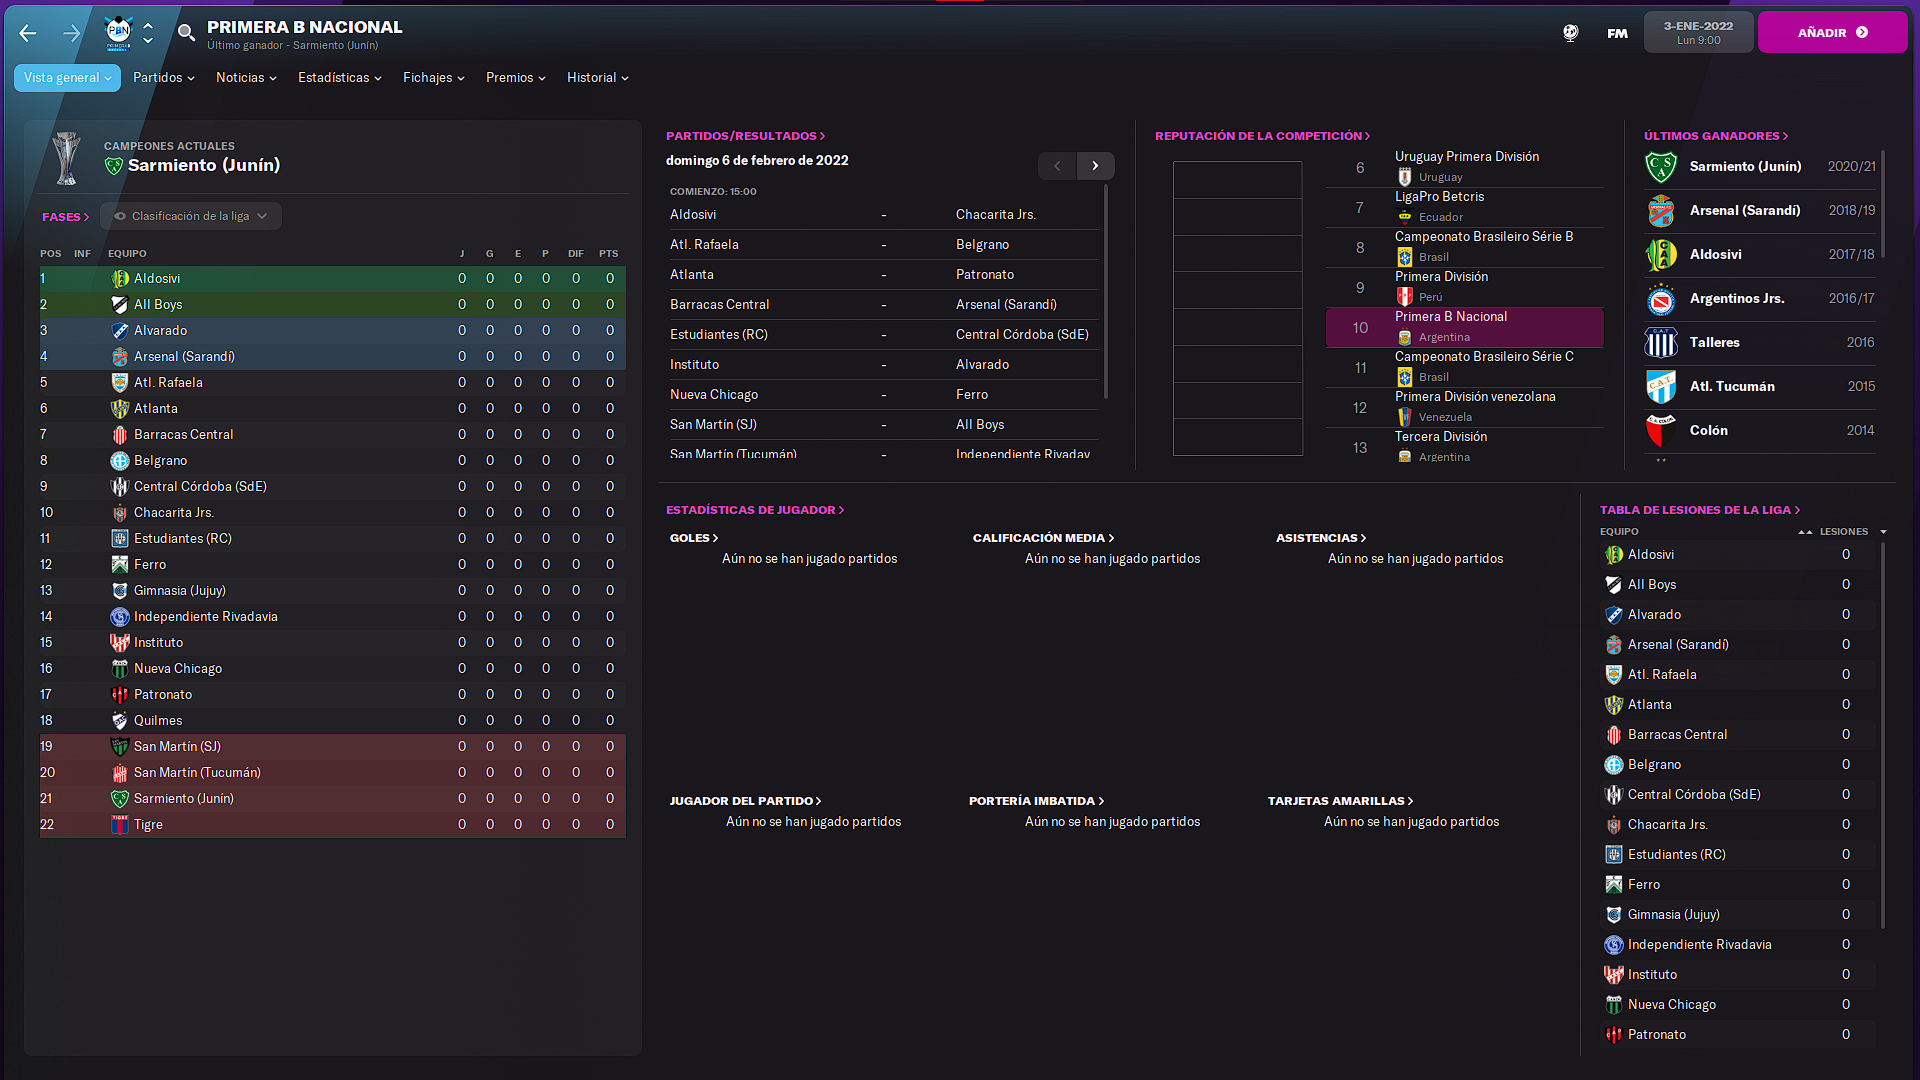Open Portería imbatida link
The height and width of the screenshot is (1080, 1920).
coord(1036,801)
